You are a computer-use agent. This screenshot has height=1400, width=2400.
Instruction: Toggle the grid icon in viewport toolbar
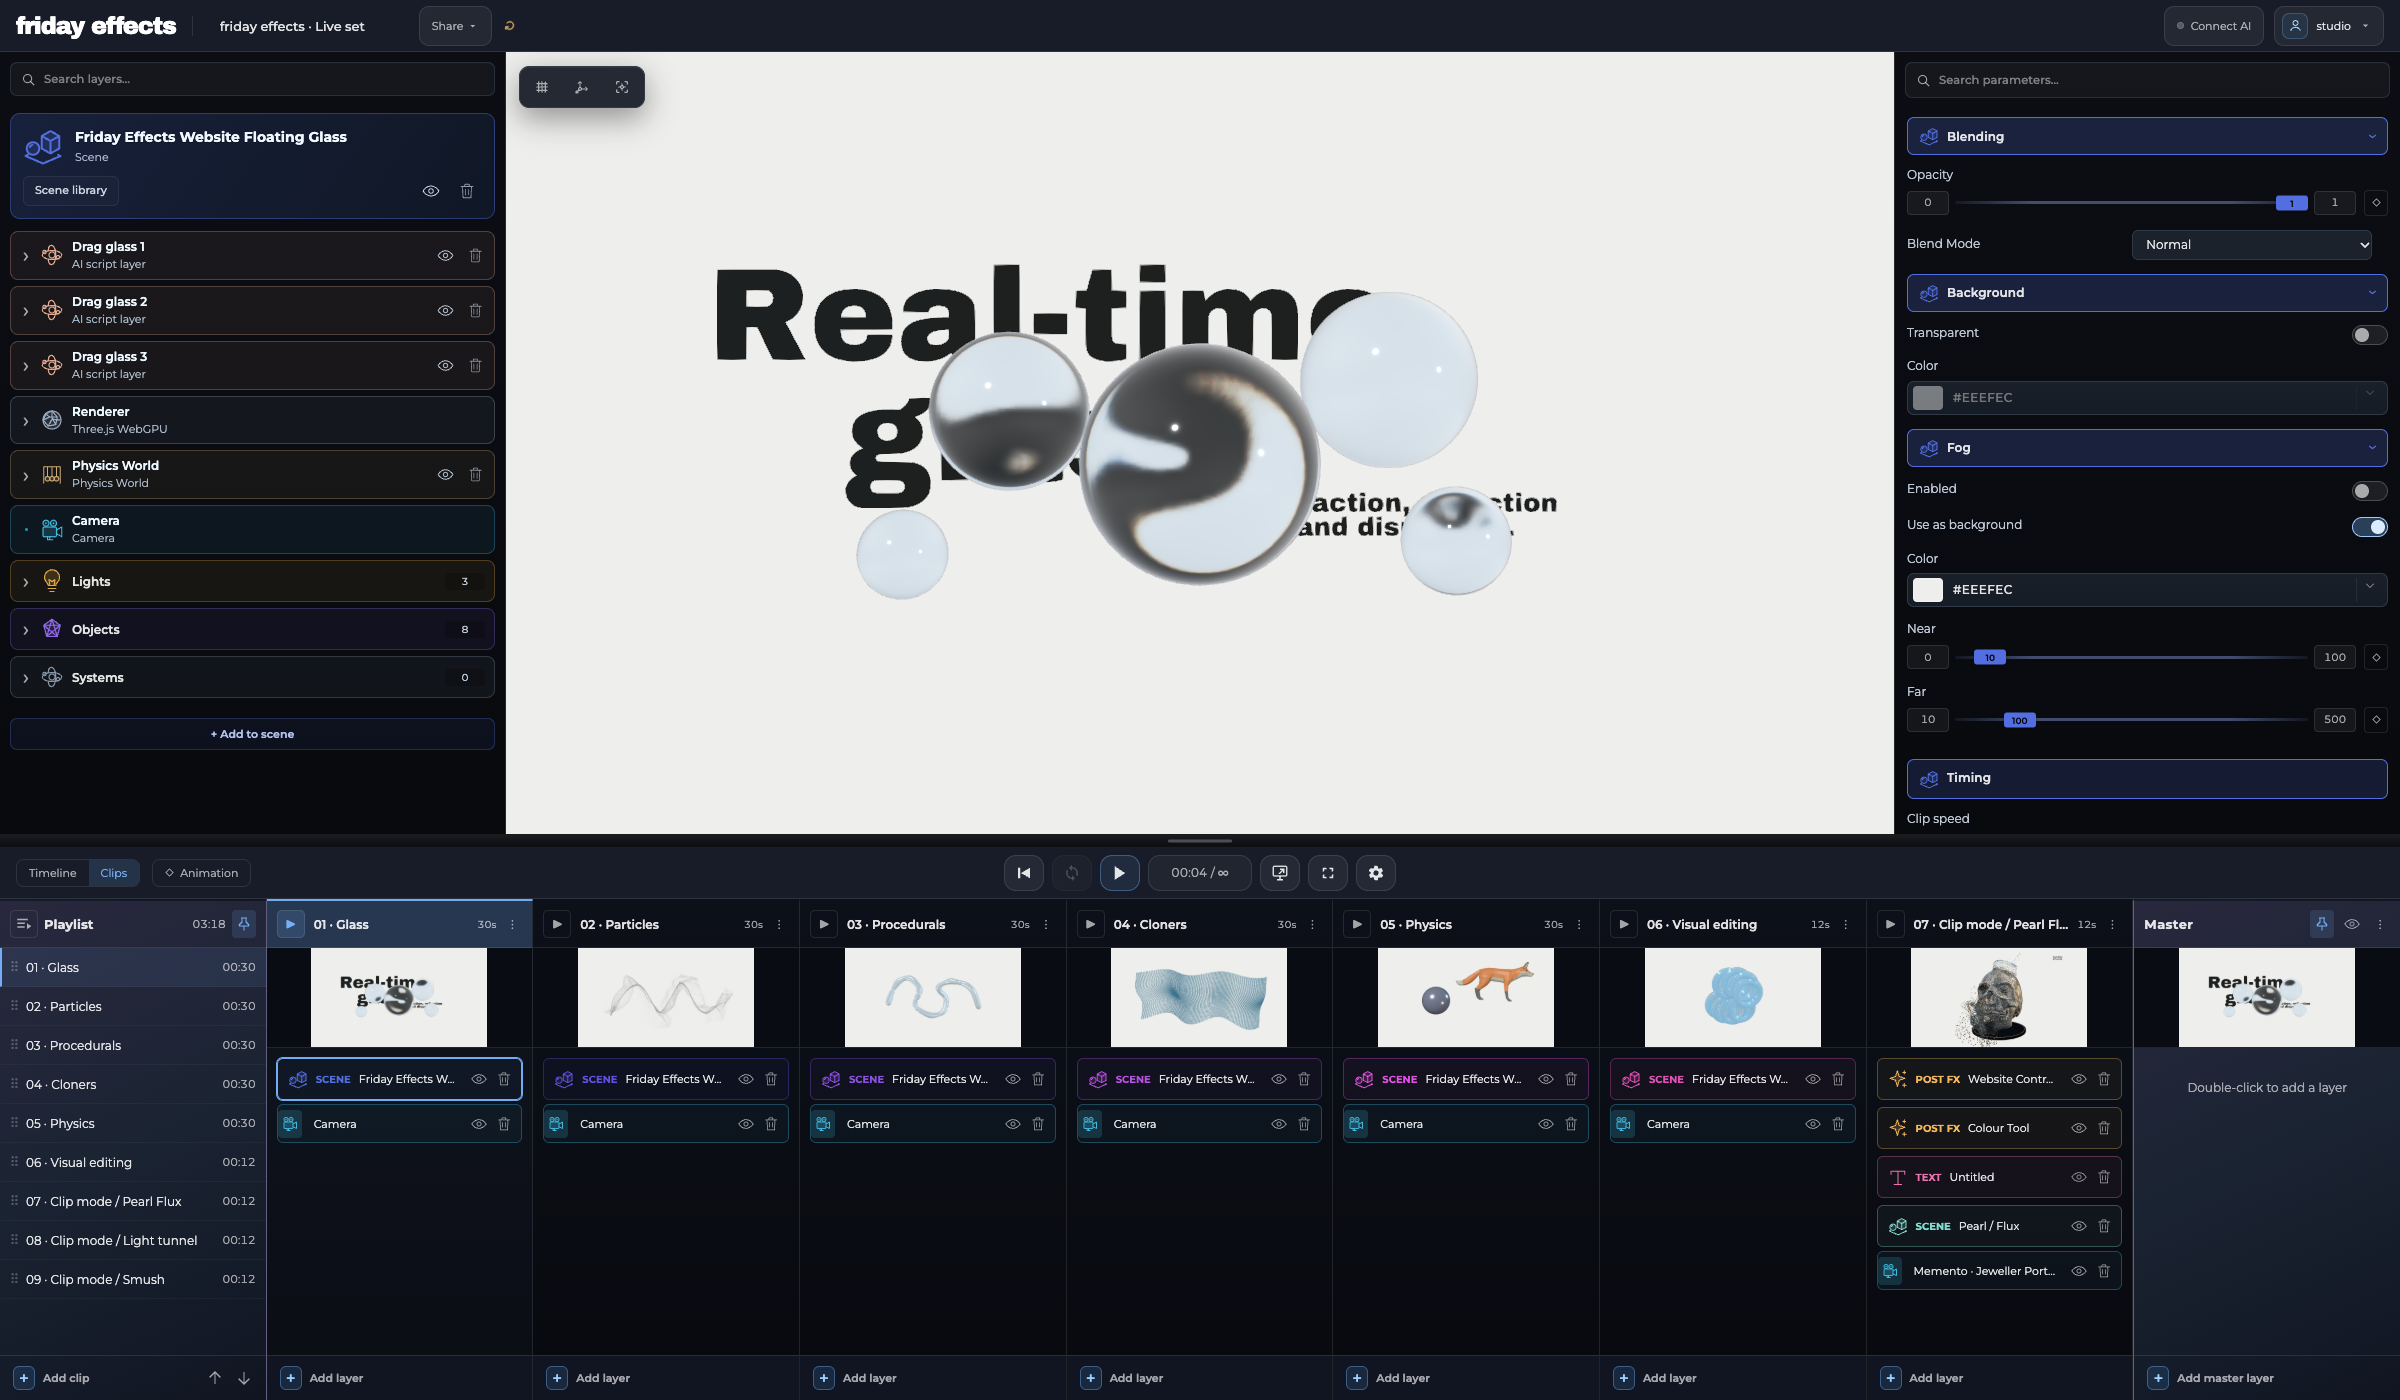[x=542, y=87]
